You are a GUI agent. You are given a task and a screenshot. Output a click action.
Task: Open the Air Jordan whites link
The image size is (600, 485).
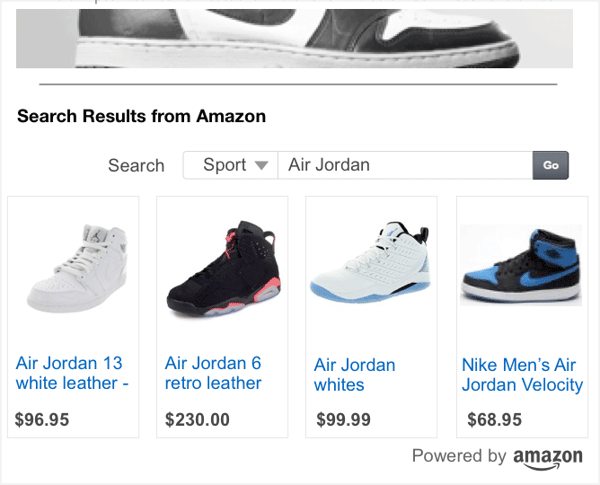pos(354,375)
